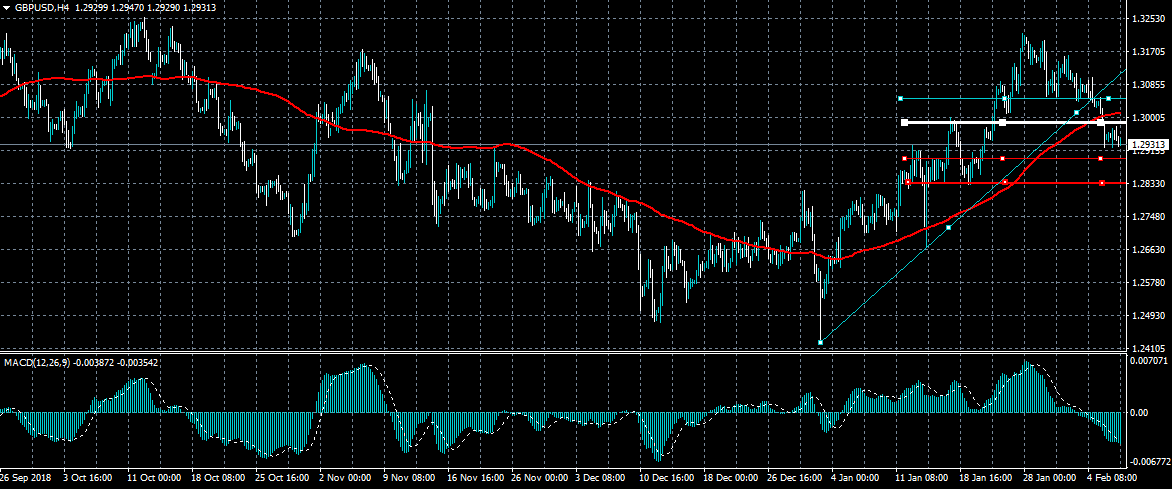Screen dimensions: 1172x489
Task: Select the middle handle of the white horizontal line
Action: [x=1002, y=122]
